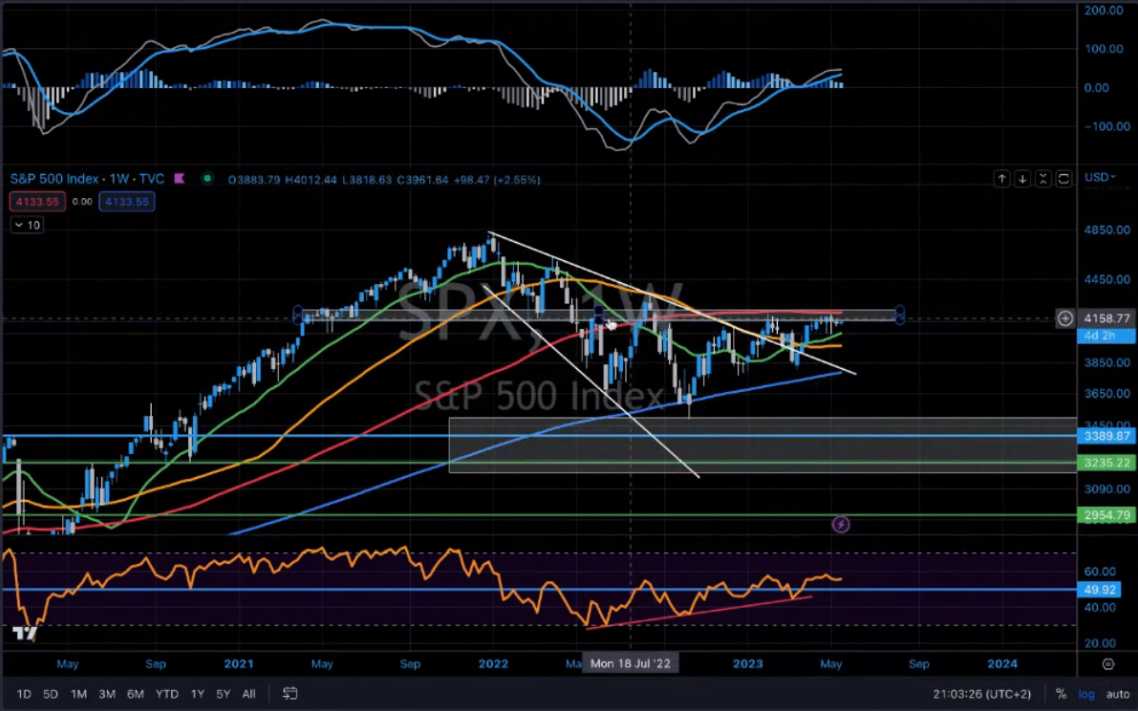Image resolution: width=1138 pixels, height=711 pixels.
Task: Click the move pane down arrow
Action: pyautogui.click(x=1022, y=179)
